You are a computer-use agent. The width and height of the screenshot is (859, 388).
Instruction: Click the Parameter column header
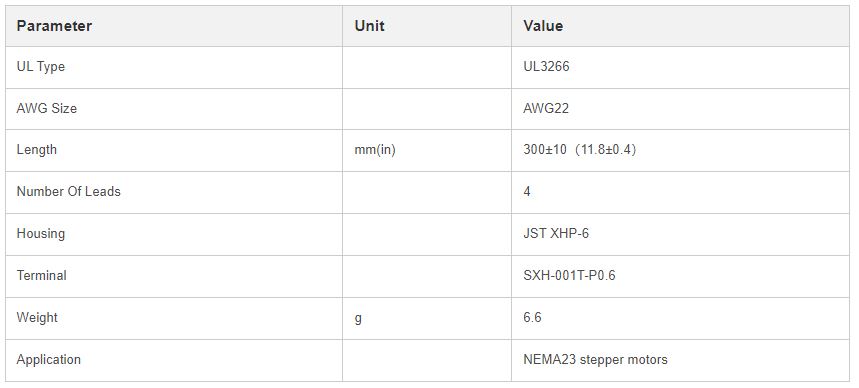54,26
